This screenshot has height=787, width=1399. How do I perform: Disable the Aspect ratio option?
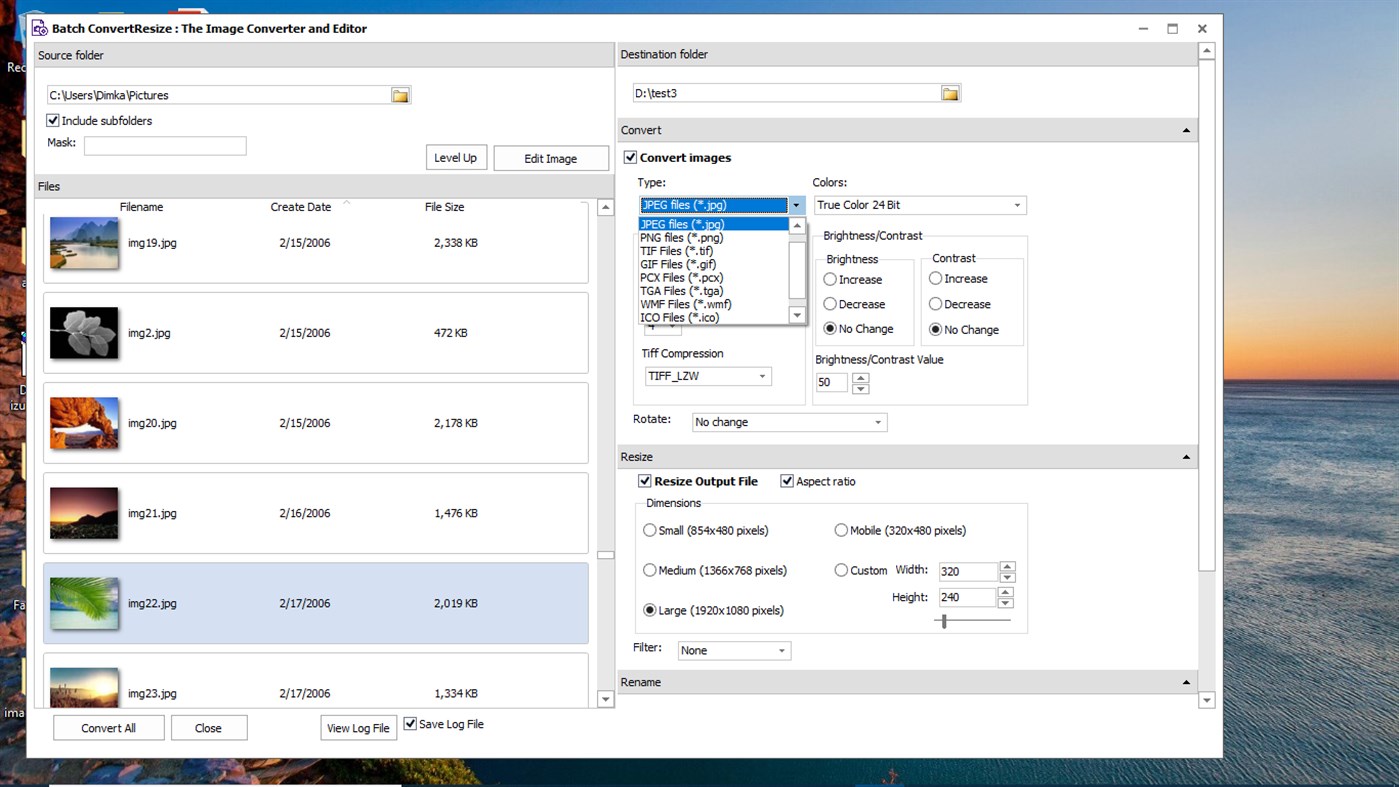coord(787,481)
